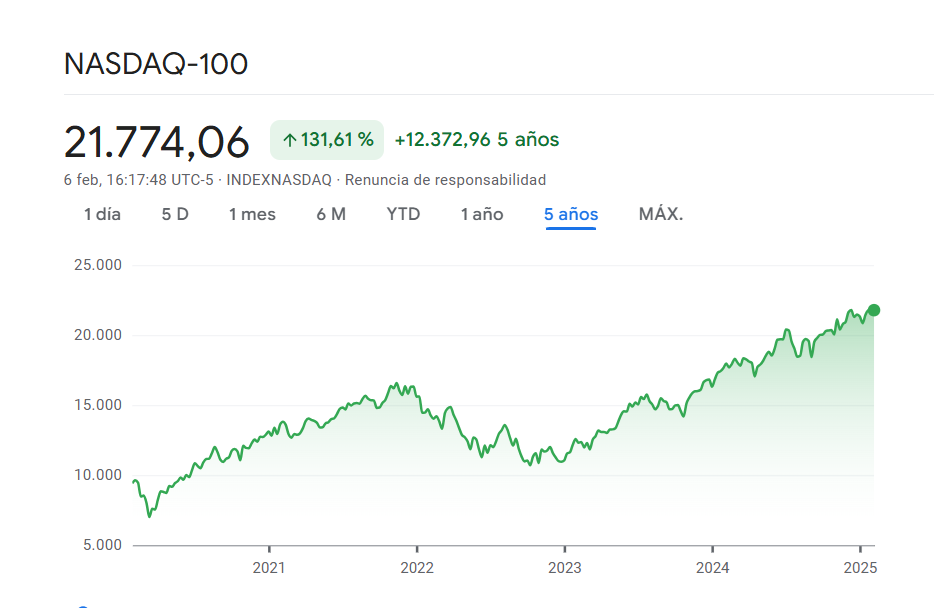The height and width of the screenshot is (608, 934).
Task: Click the partially visible icon at bottom left
Action: point(85,604)
